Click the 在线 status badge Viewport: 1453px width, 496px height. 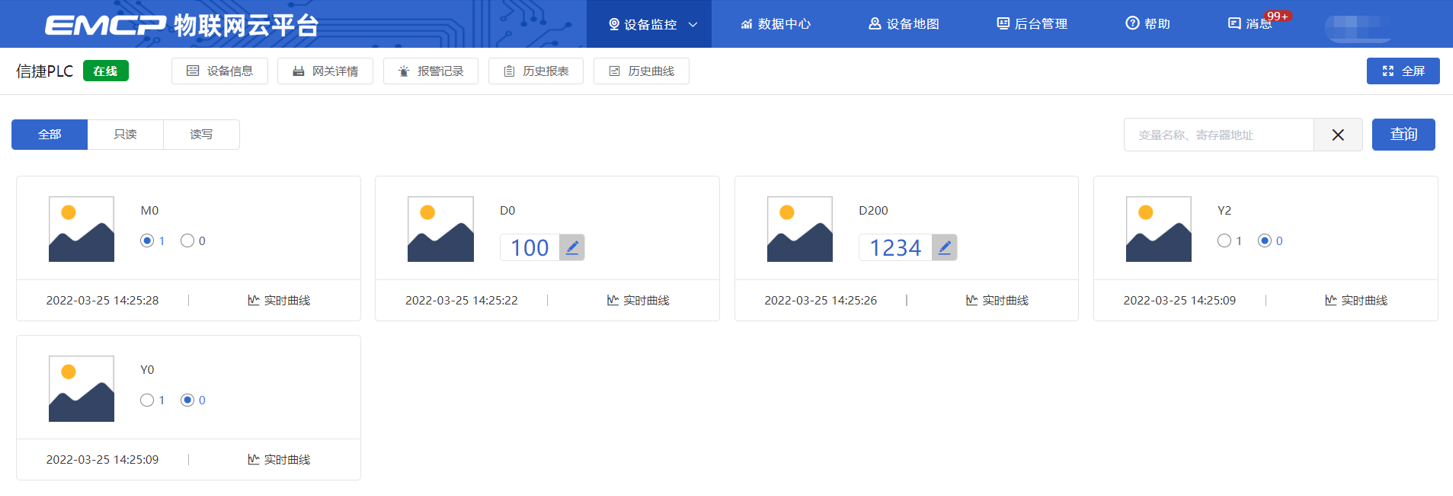click(106, 71)
